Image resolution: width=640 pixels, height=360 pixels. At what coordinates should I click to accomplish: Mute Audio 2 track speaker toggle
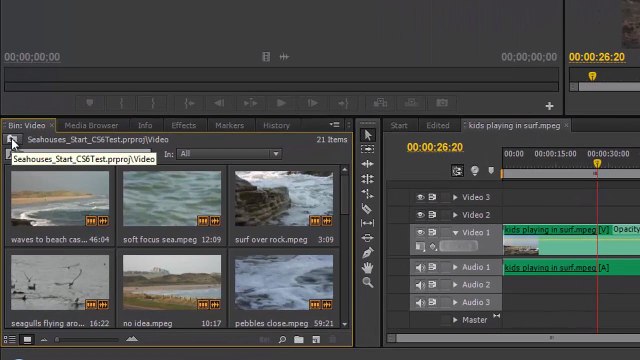click(420, 285)
